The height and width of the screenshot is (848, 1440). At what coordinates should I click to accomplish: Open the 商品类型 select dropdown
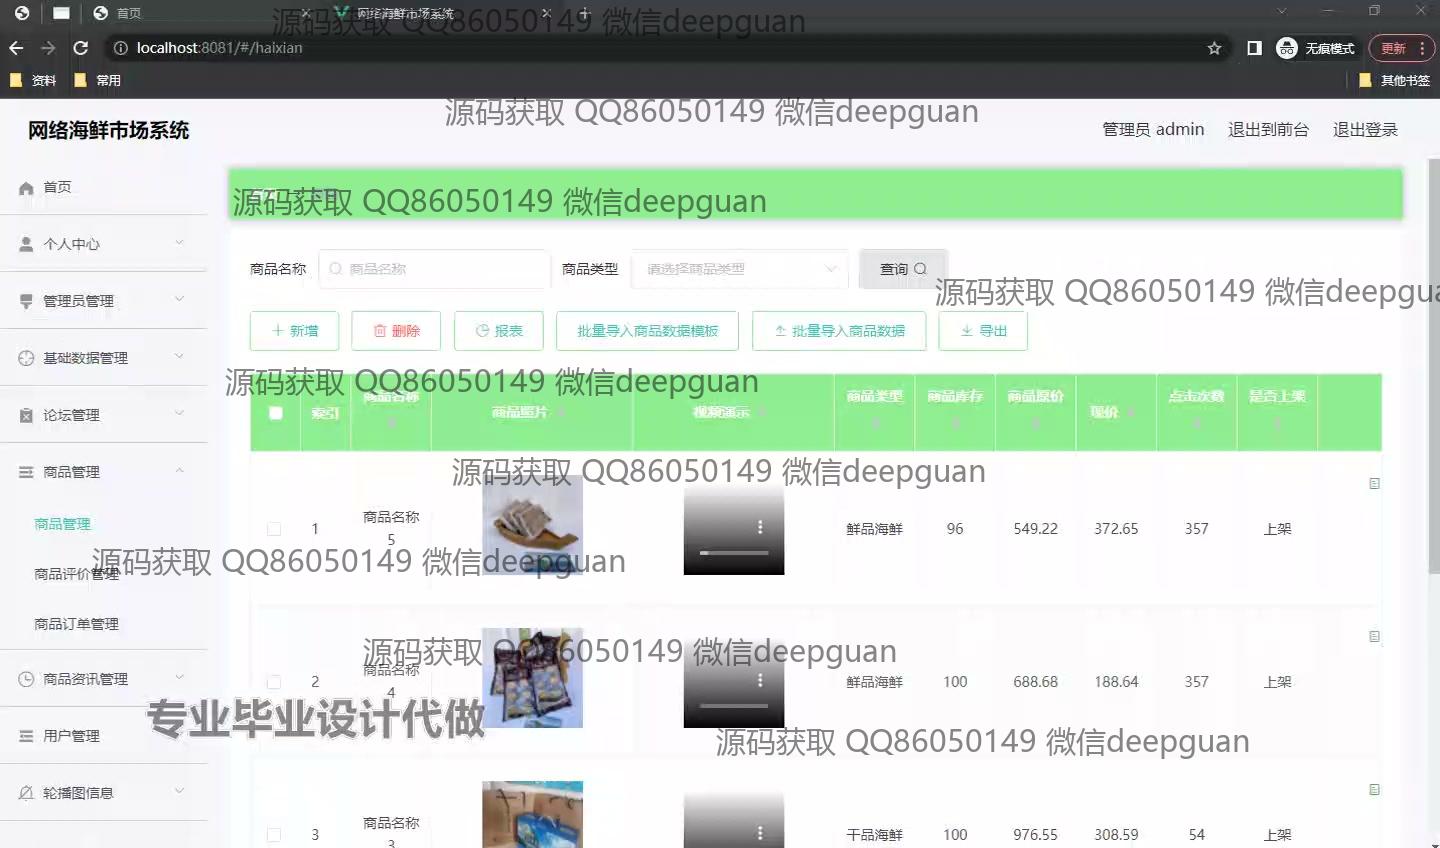[x=740, y=269]
